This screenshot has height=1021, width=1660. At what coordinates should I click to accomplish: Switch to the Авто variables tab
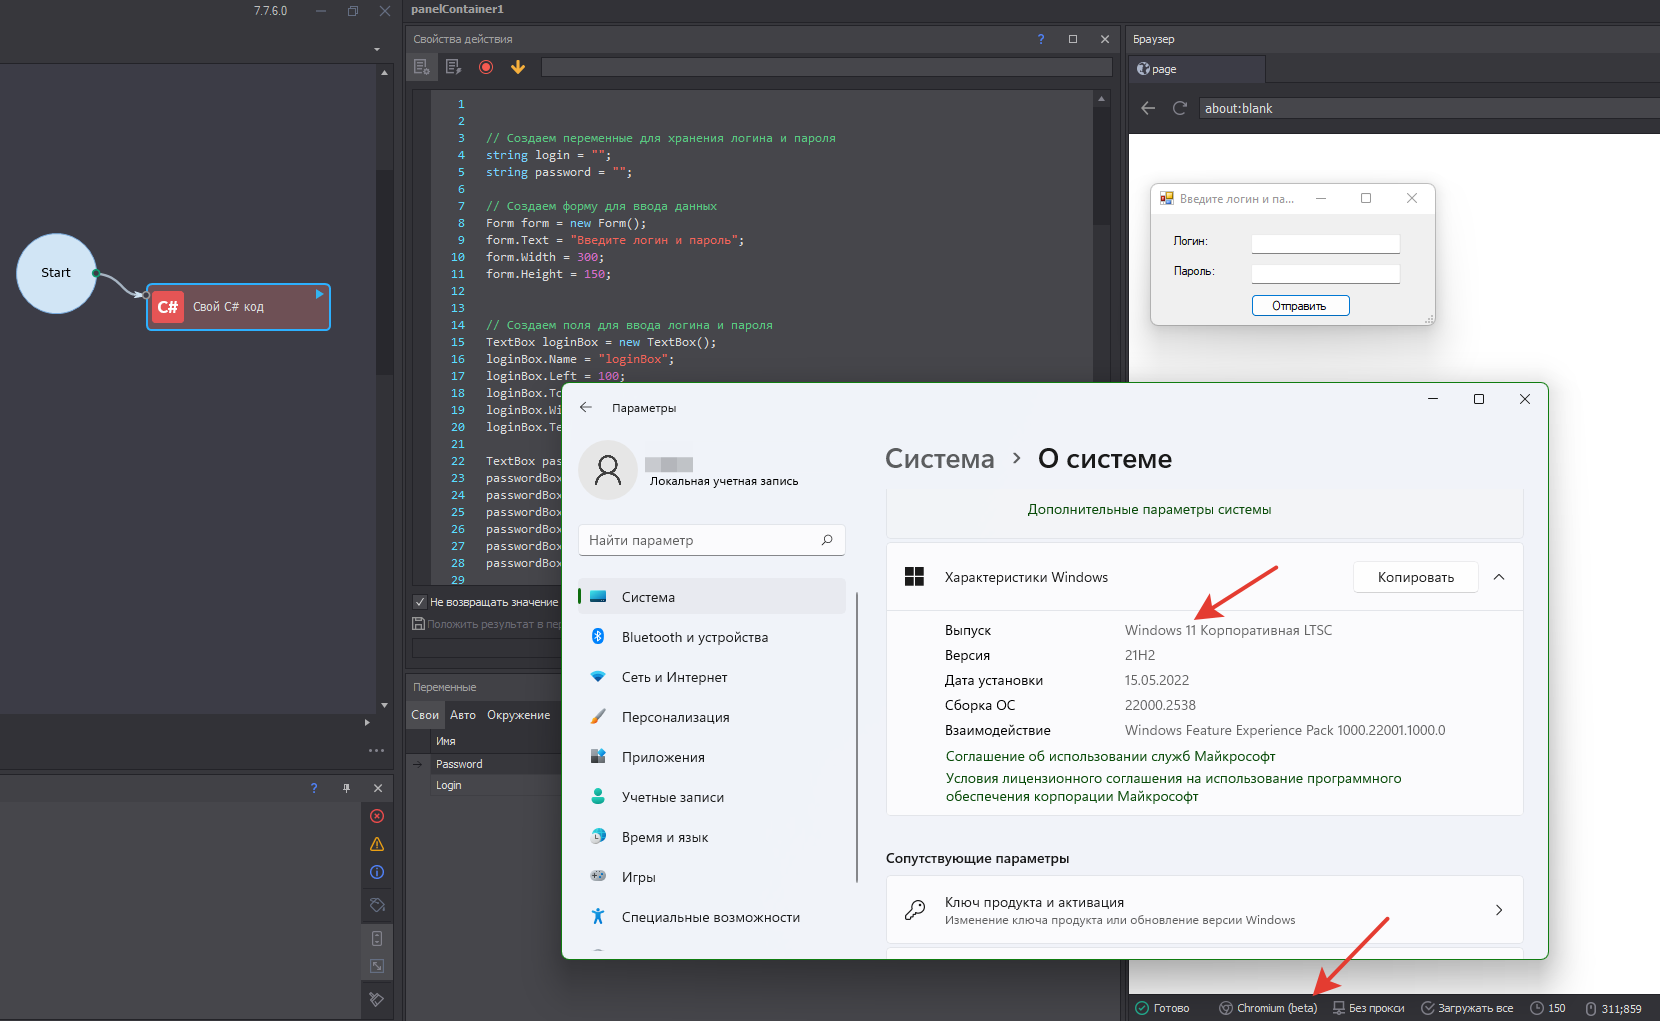tap(462, 715)
